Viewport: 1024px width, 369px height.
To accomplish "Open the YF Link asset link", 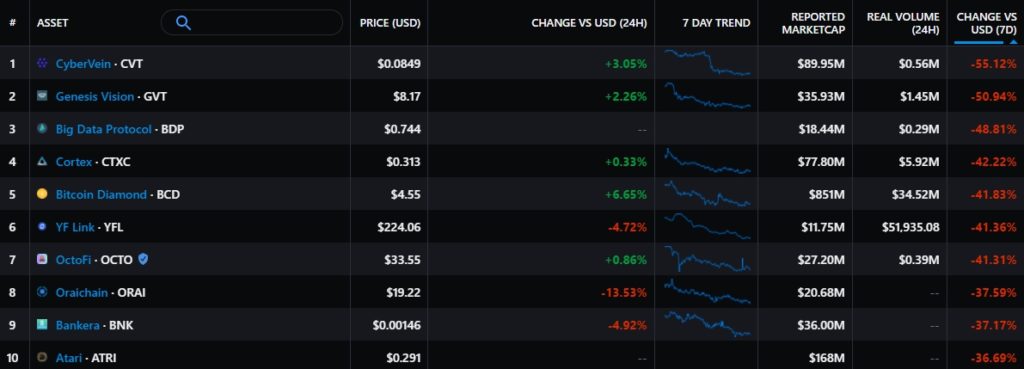I will 75,227.
